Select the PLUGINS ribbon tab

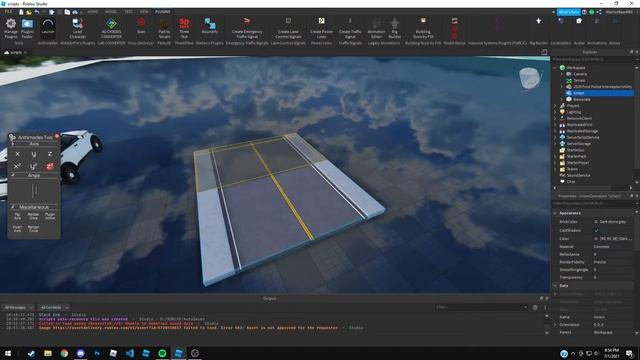[x=163, y=12]
